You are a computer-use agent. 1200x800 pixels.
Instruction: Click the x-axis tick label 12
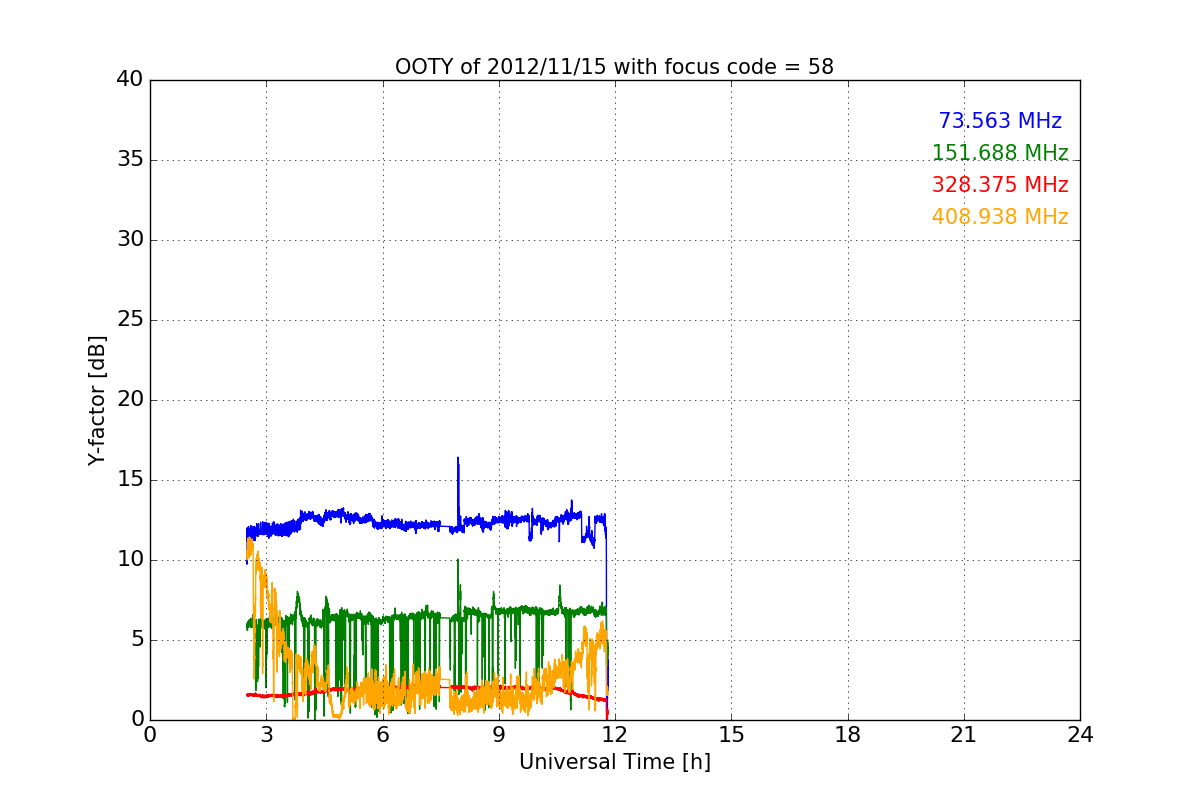[615, 735]
